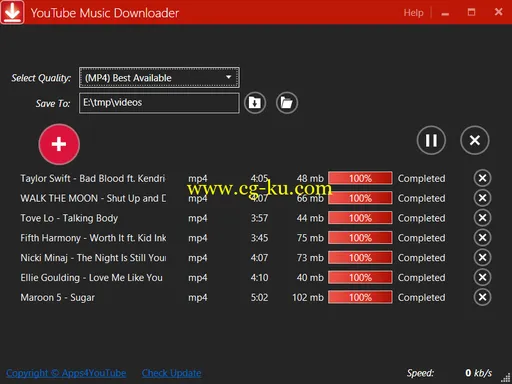Click the Tove Lo progress bar
Screen dimensions: 512x384
point(360,218)
